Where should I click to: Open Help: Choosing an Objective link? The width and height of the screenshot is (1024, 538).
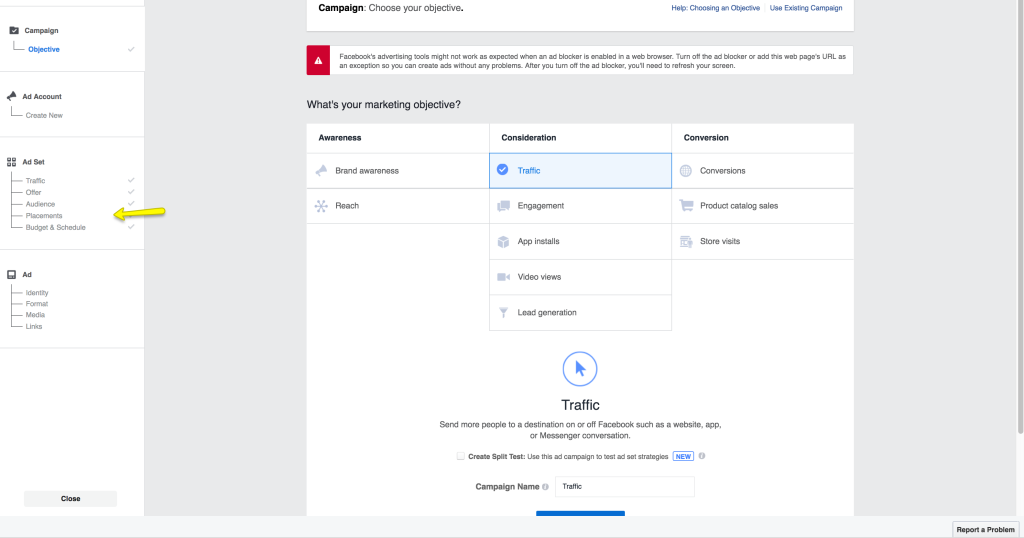tap(715, 8)
